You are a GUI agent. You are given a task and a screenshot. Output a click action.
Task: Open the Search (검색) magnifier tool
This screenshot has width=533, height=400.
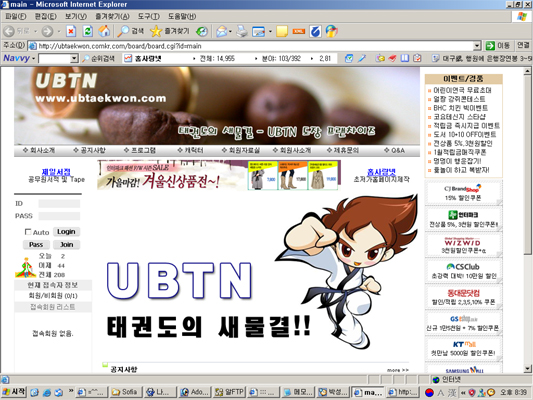tap(131, 31)
